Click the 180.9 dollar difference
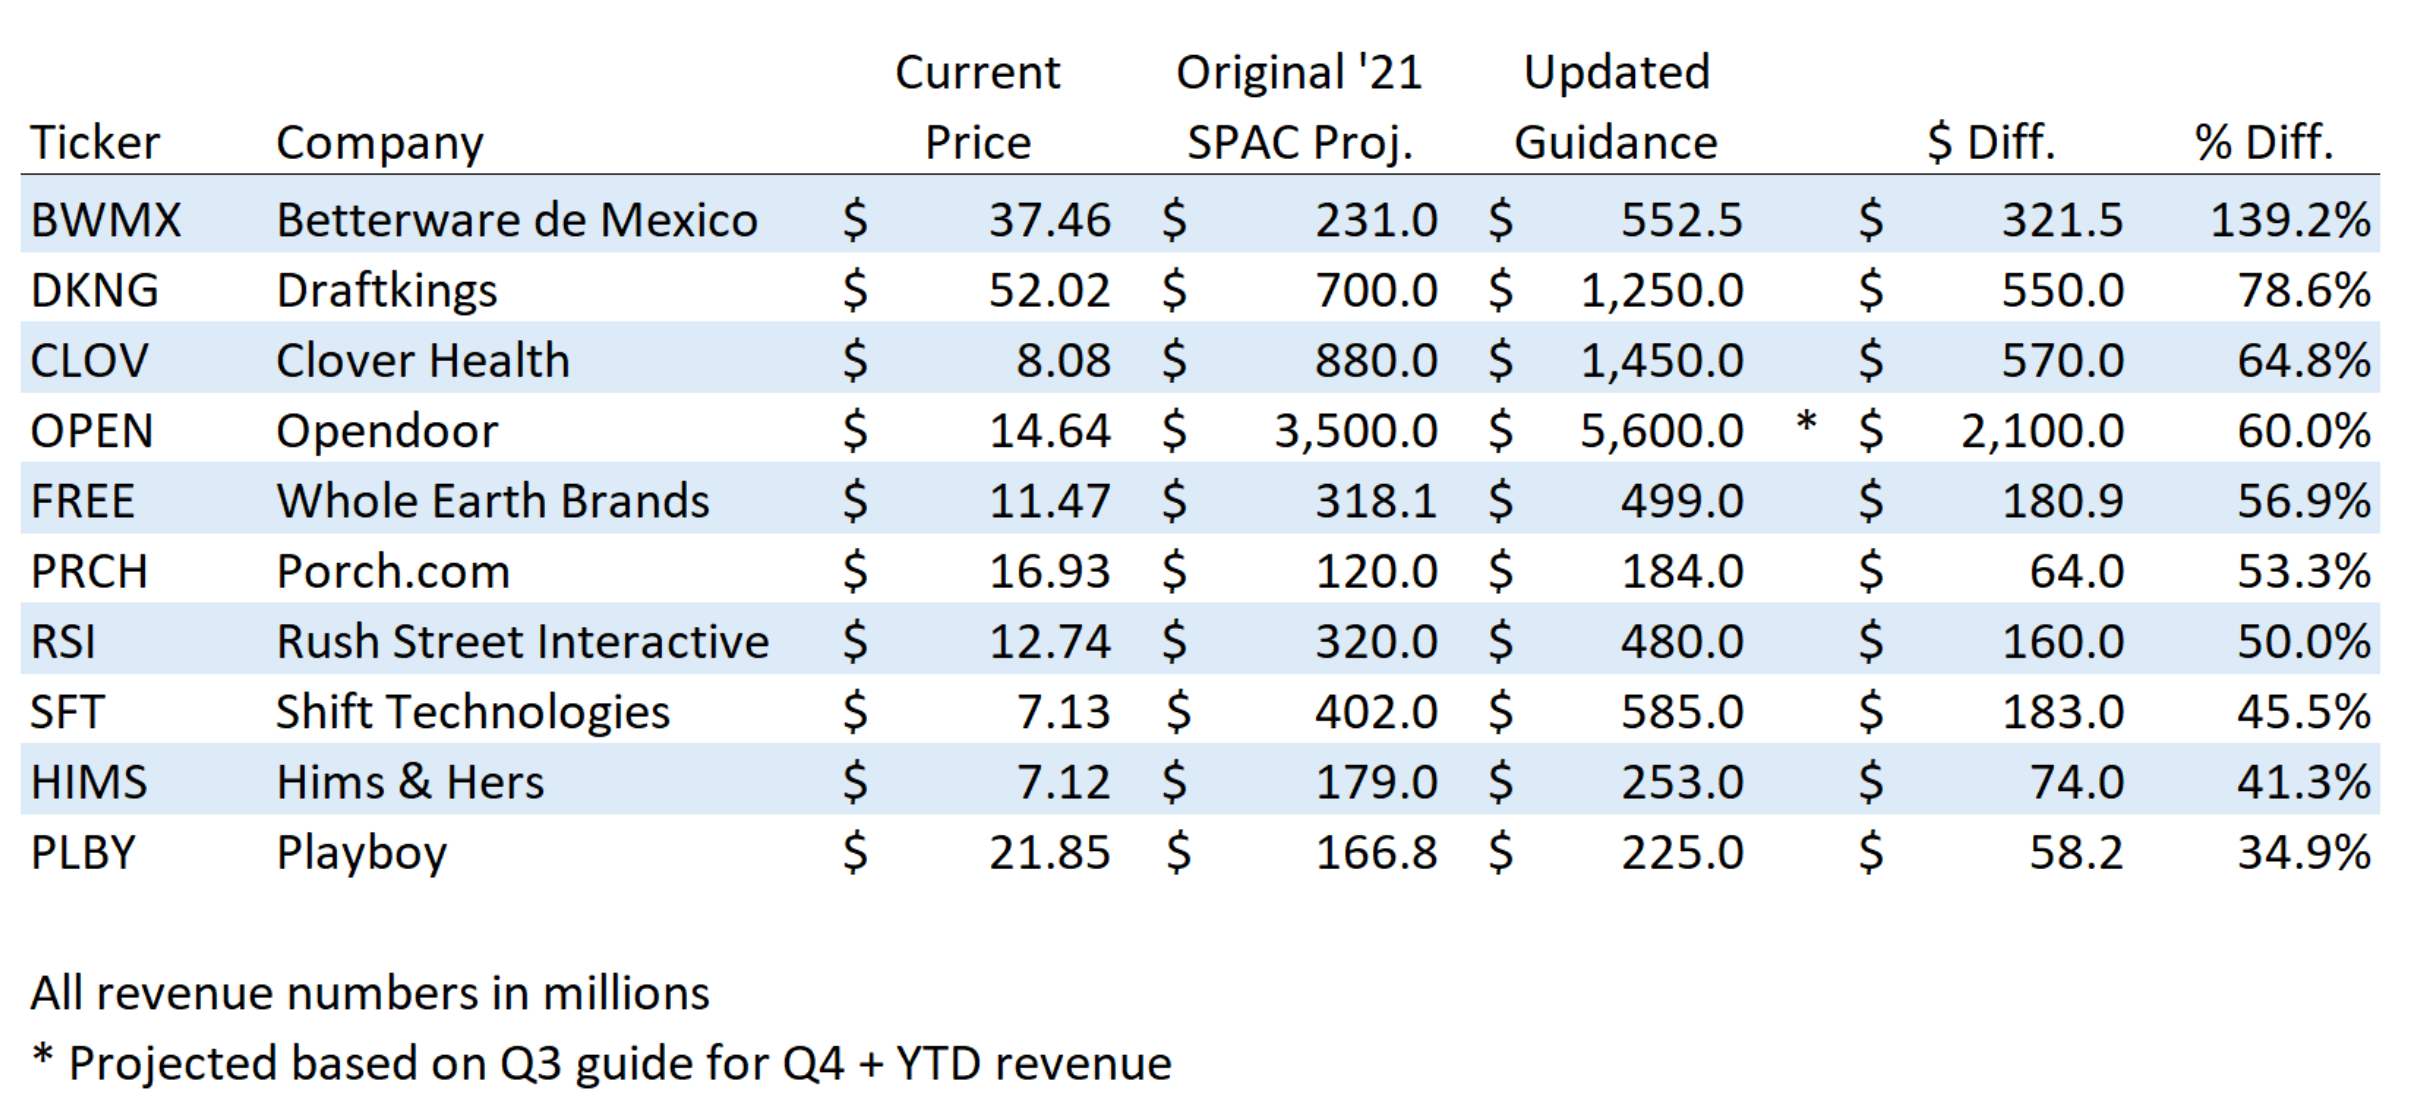 2063,501
